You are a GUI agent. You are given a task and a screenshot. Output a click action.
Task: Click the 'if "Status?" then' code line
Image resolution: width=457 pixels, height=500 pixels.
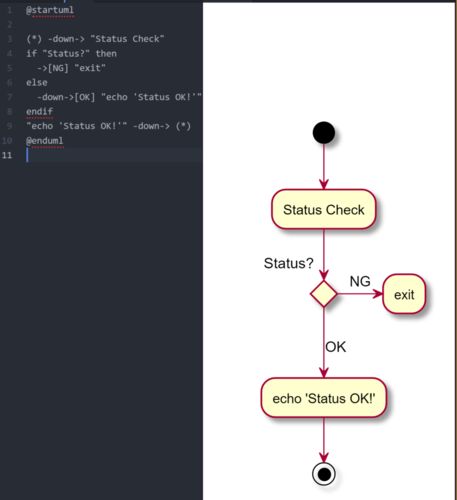71,53
